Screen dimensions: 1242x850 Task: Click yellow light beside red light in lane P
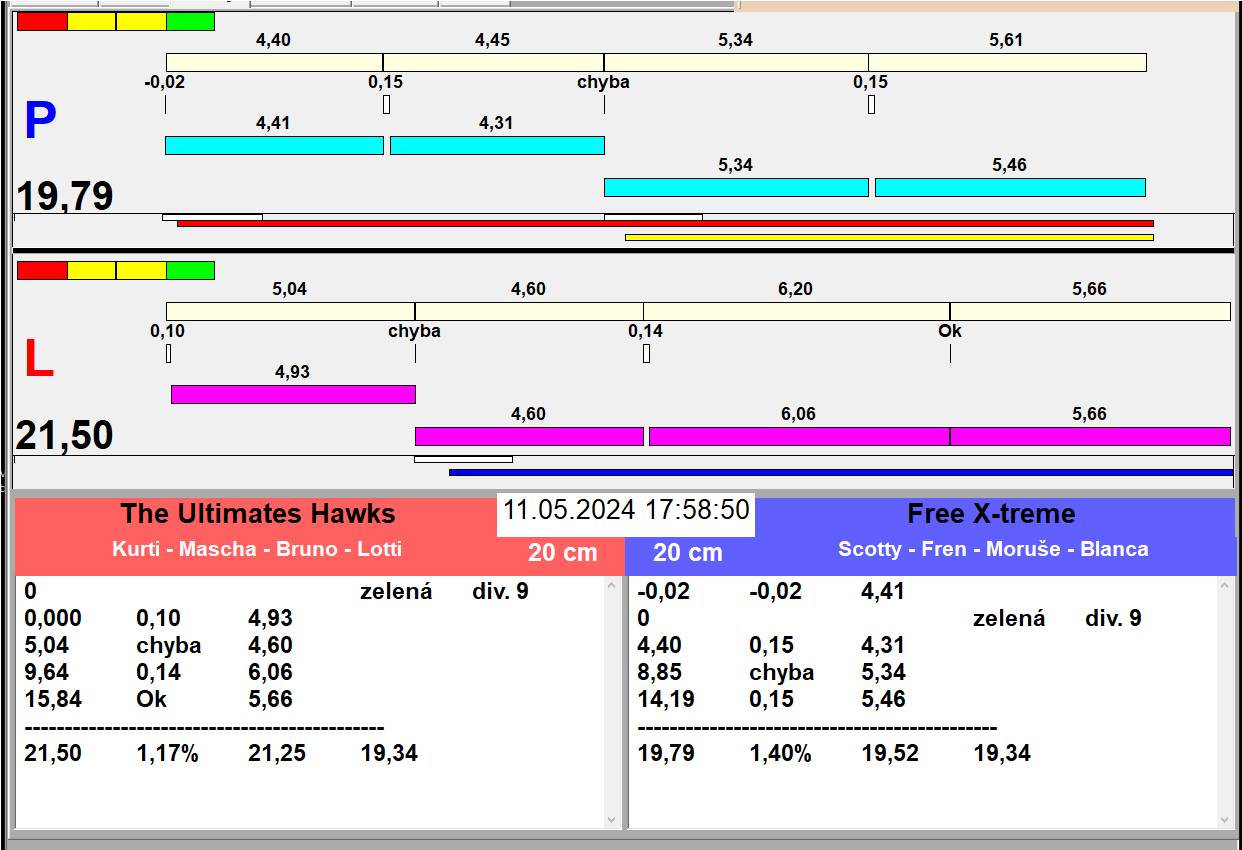(x=91, y=21)
